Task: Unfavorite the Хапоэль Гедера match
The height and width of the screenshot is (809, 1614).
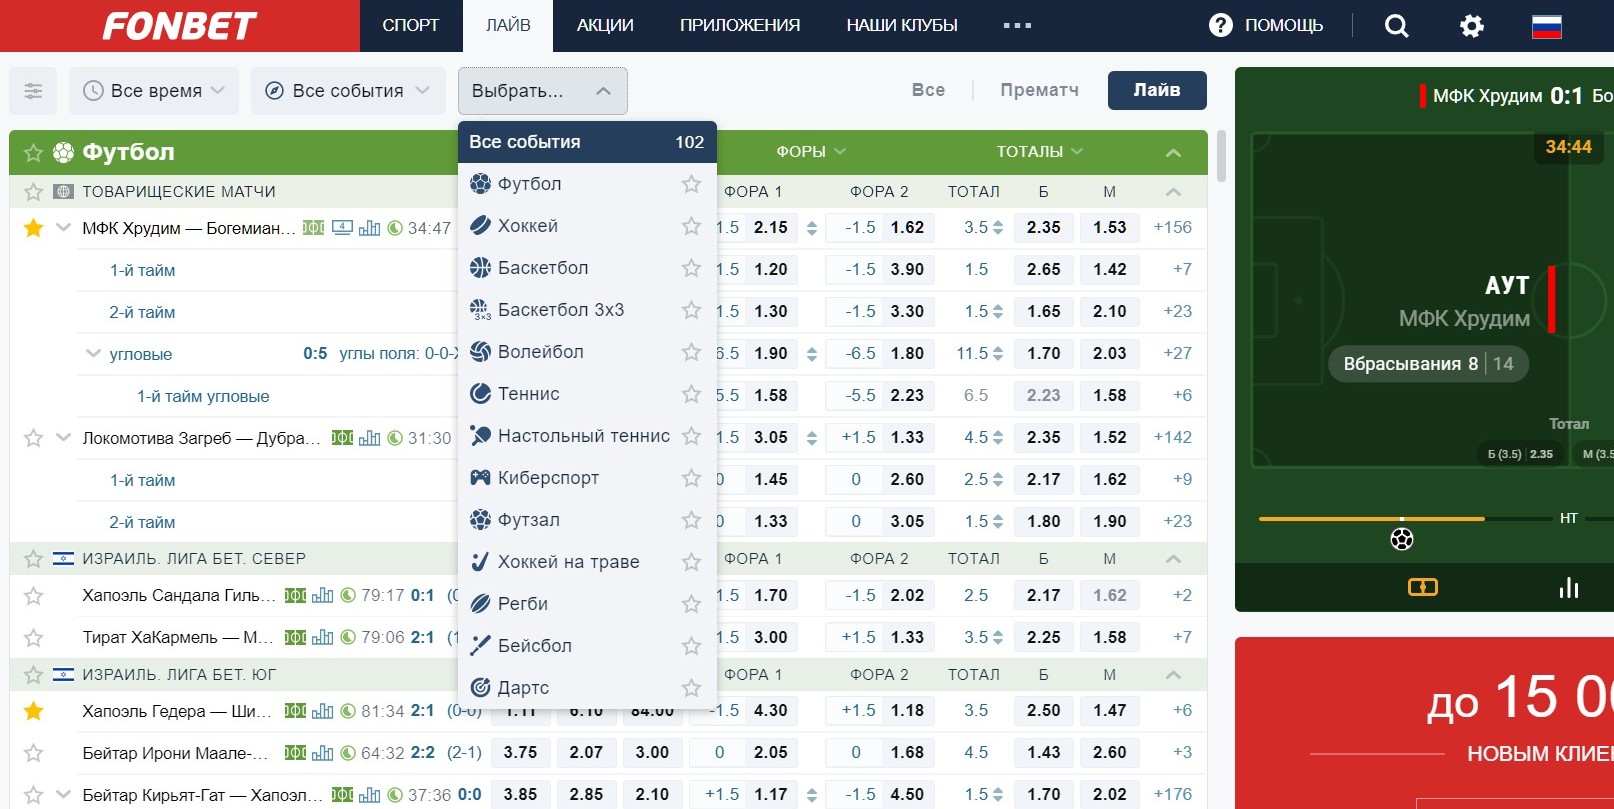Action: [33, 711]
